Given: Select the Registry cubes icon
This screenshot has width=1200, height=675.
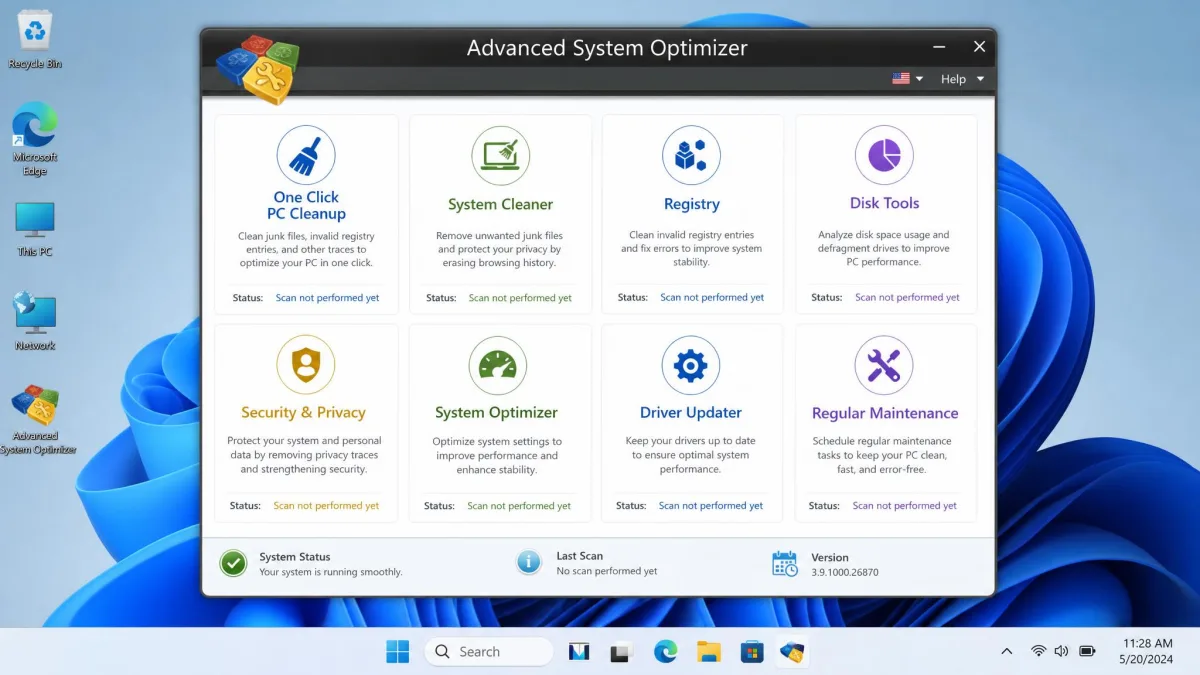Looking at the screenshot, I should pyautogui.click(x=691, y=155).
